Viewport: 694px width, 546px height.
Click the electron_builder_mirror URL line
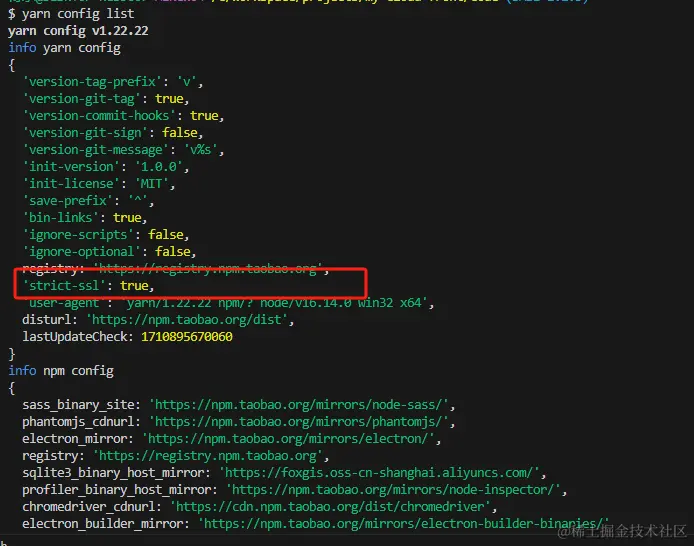click(x=316, y=524)
